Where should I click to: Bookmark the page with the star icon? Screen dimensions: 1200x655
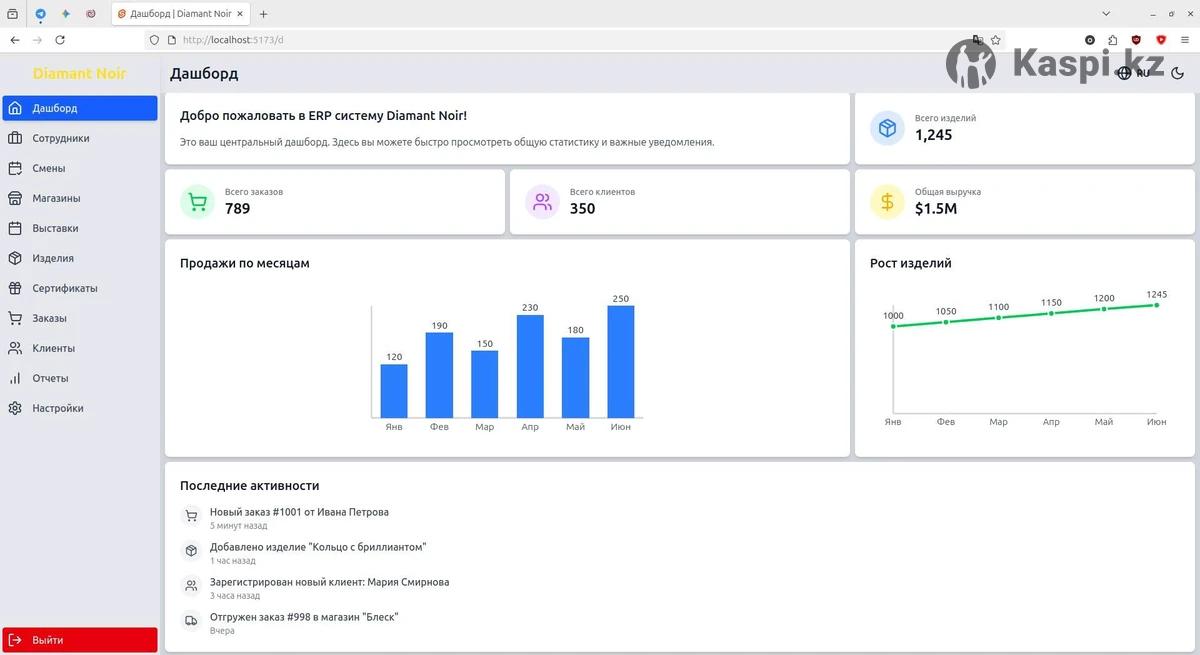pos(995,40)
